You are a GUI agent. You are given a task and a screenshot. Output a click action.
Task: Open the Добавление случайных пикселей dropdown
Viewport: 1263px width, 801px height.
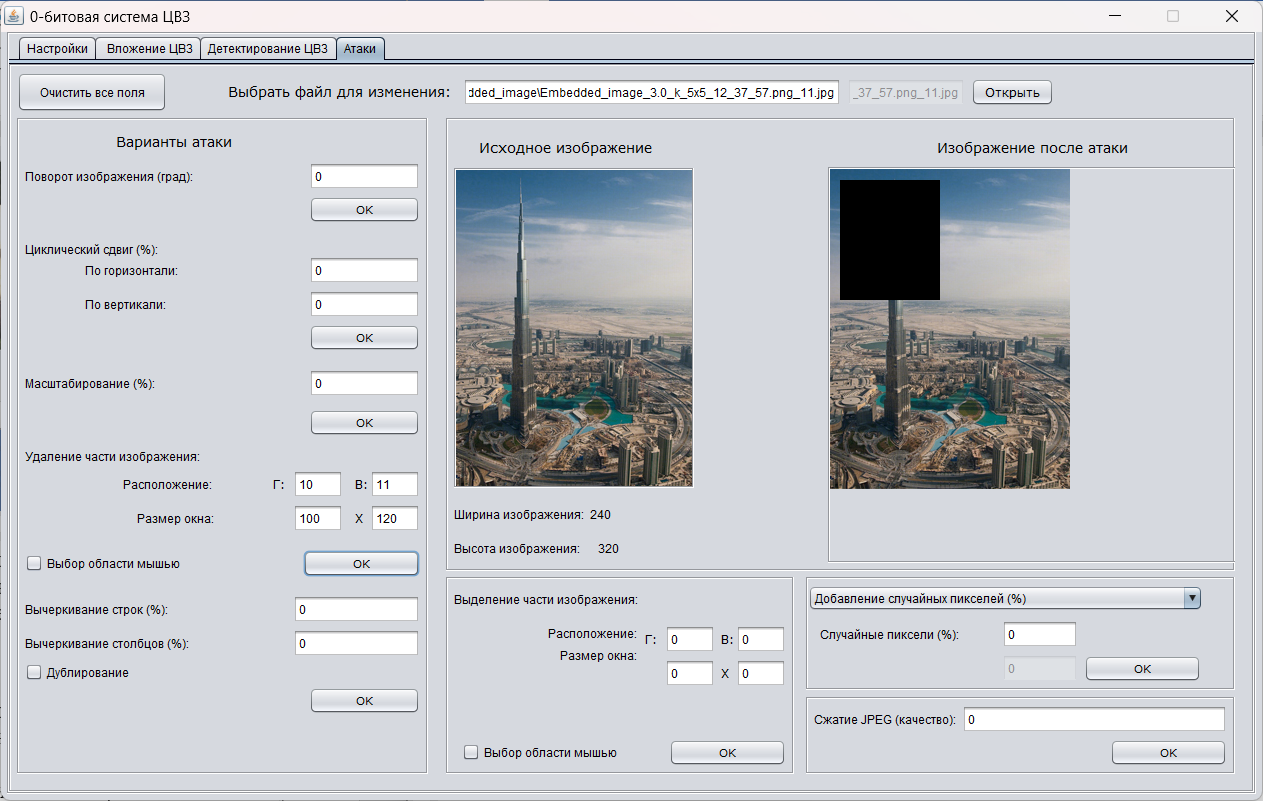tap(1004, 598)
